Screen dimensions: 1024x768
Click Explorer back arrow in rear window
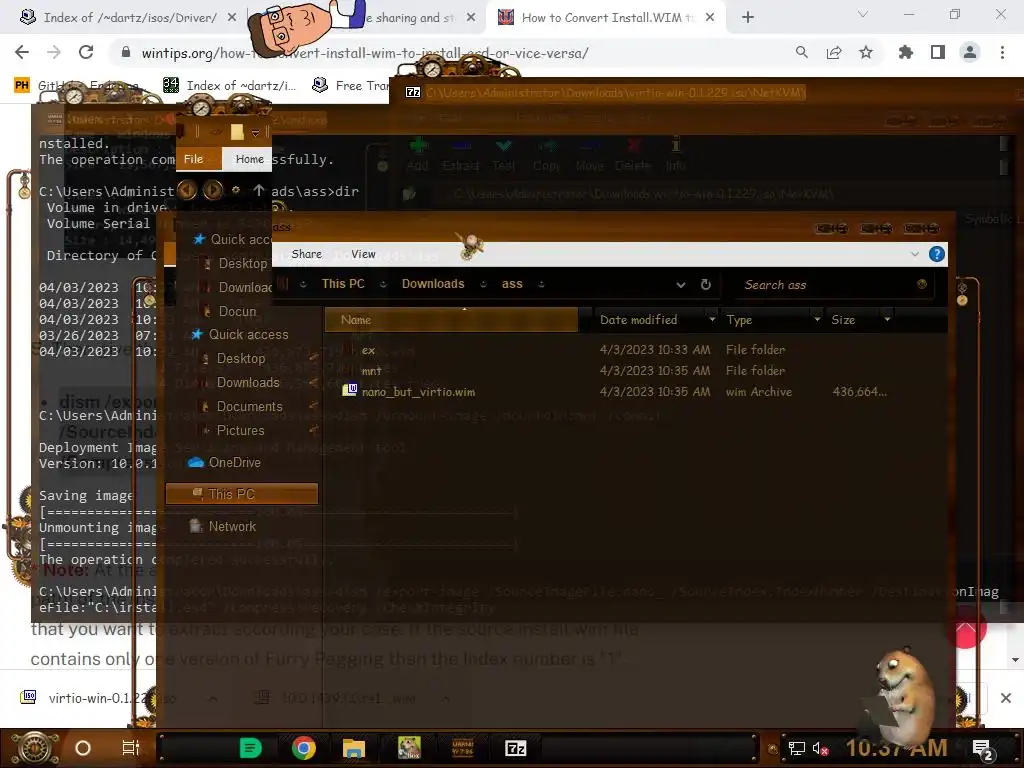(187, 190)
